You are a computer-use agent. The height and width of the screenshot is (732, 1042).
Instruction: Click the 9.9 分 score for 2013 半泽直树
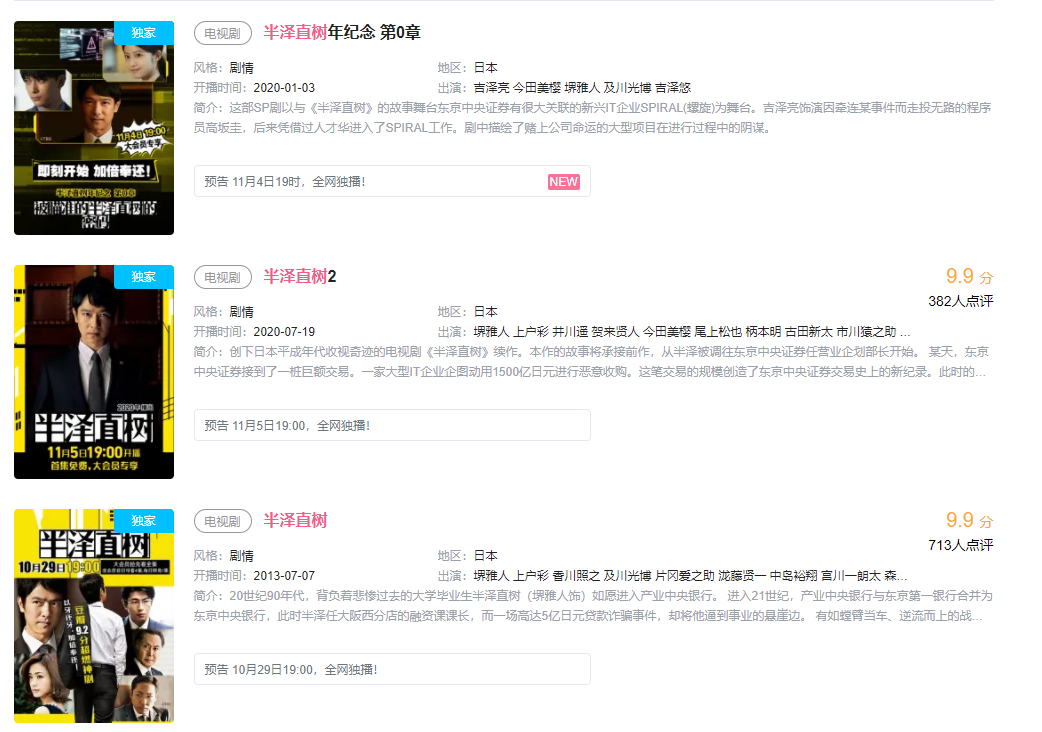point(969,520)
